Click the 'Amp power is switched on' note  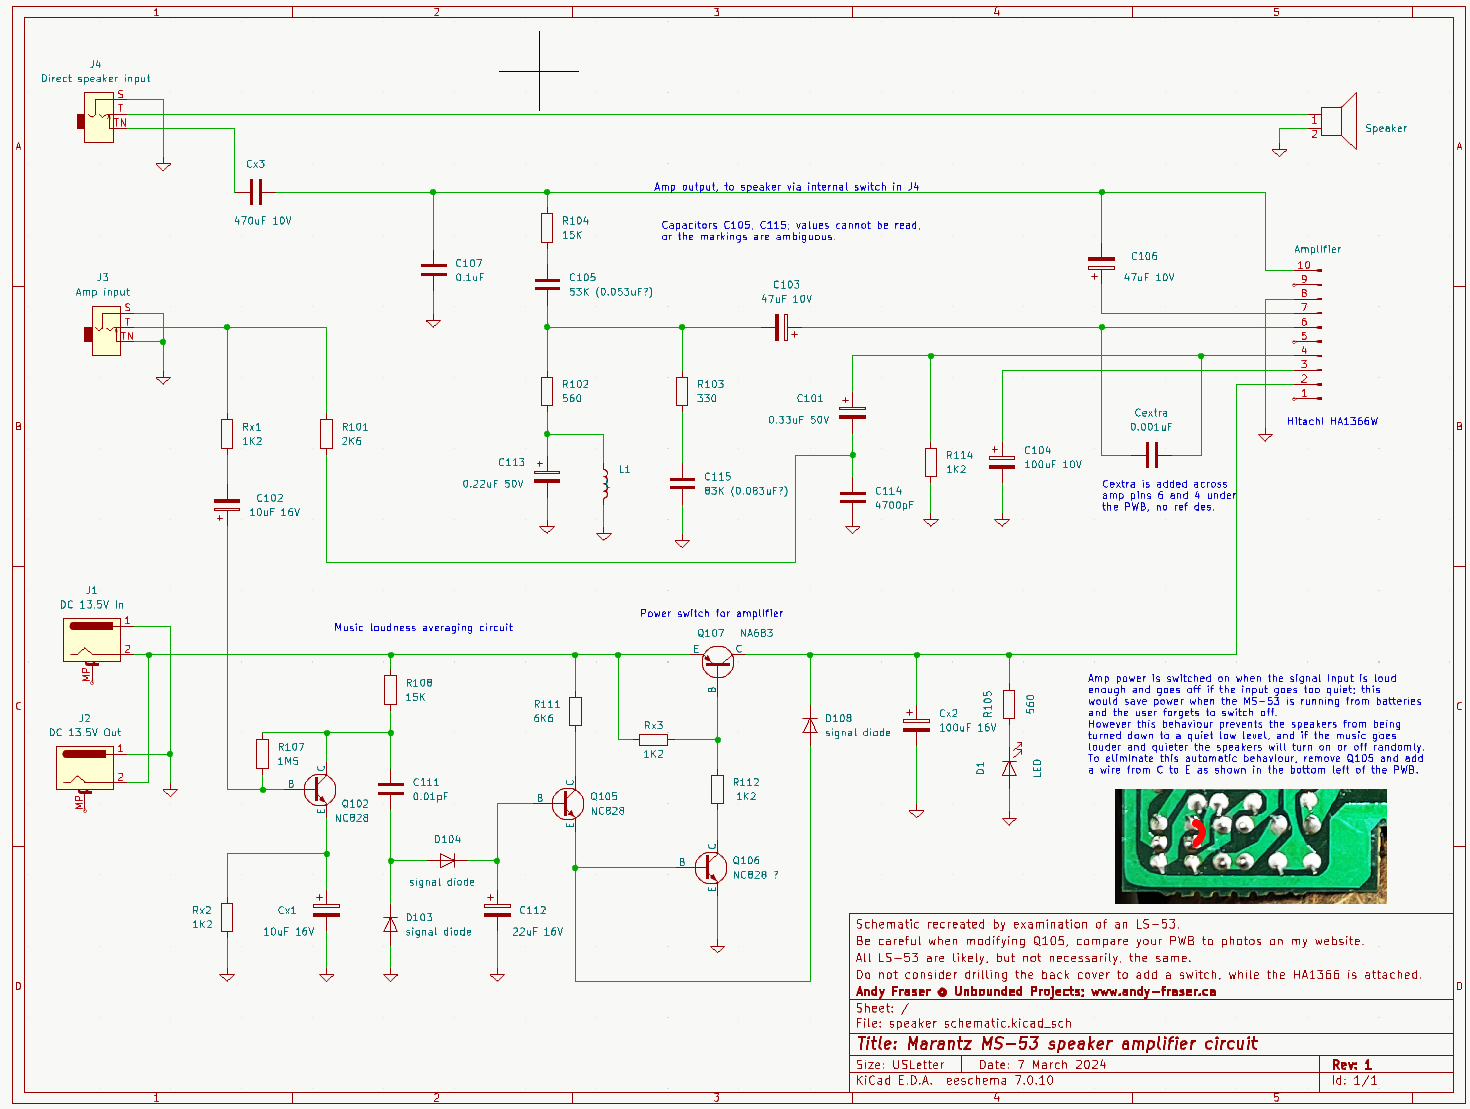[x=1255, y=724]
